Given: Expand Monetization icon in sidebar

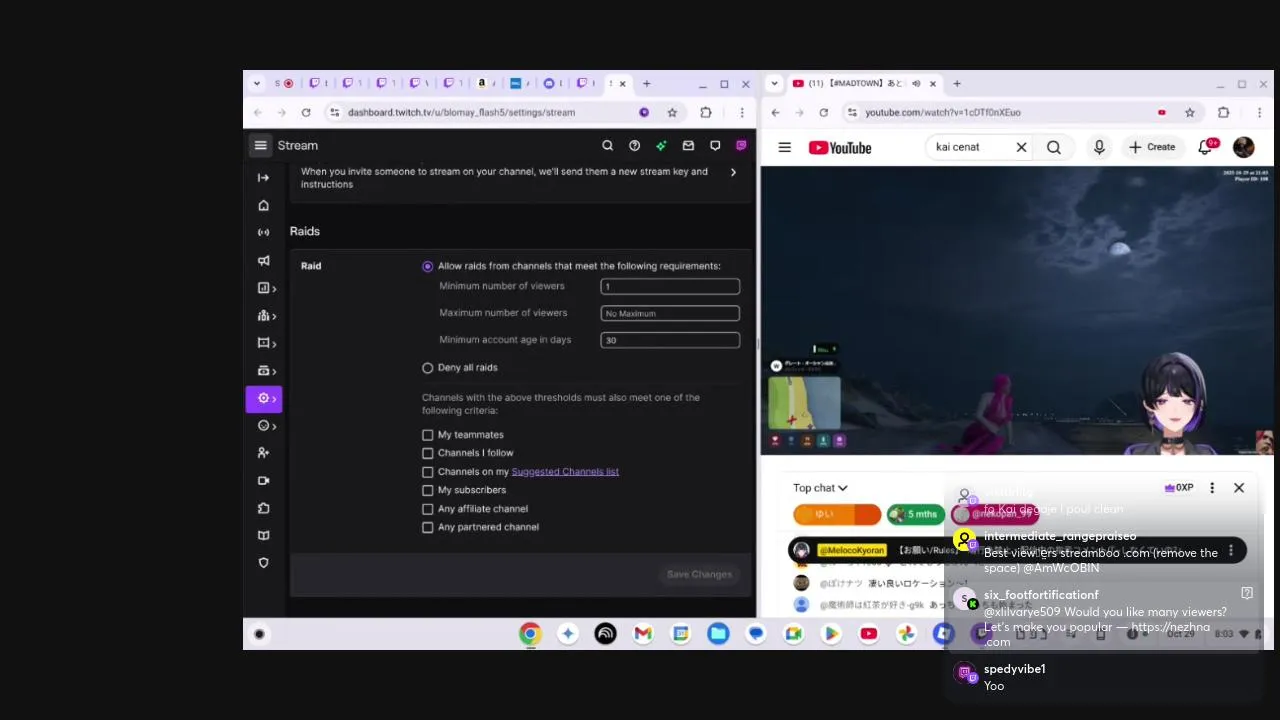Looking at the screenshot, I should click(264, 370).
